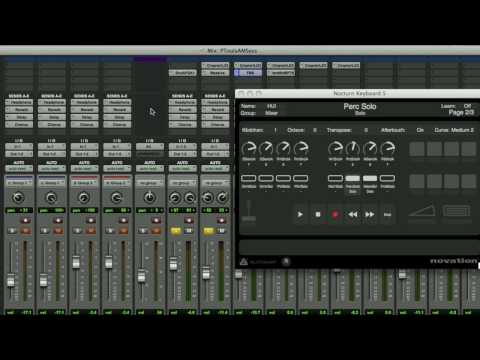Click second knob of right Nocturn knob group
The height and width of the screenshot is (360, 480).
pyautogui.click(x=353, y=148)
